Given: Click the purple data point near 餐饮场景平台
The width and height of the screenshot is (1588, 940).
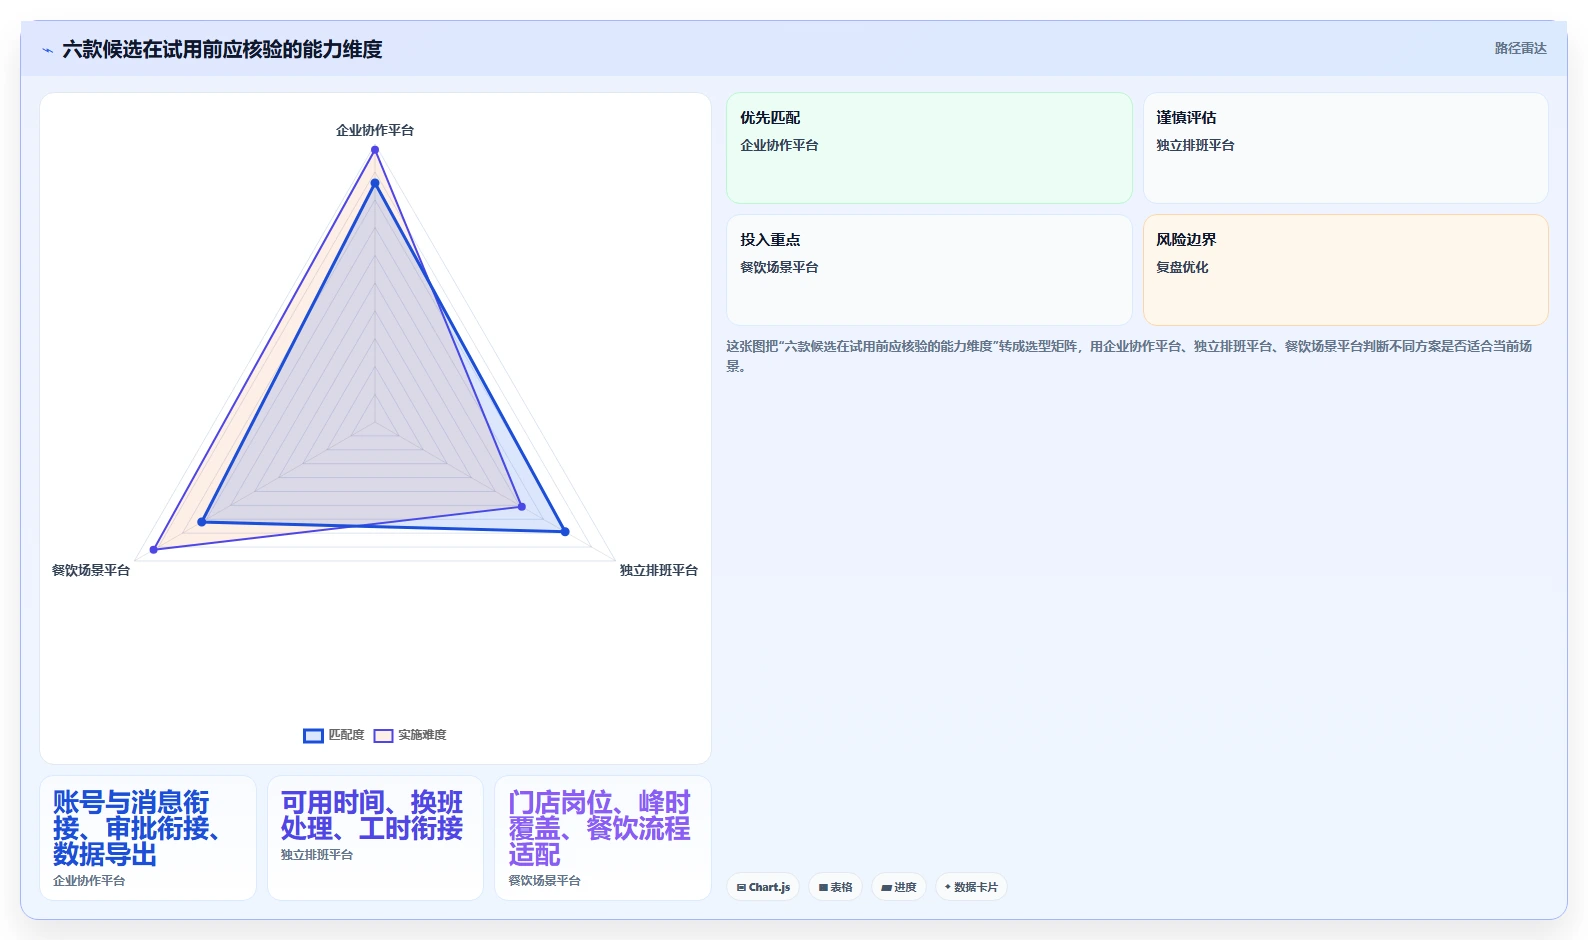Looking at the screenshot, I should (x=154, y=550).
